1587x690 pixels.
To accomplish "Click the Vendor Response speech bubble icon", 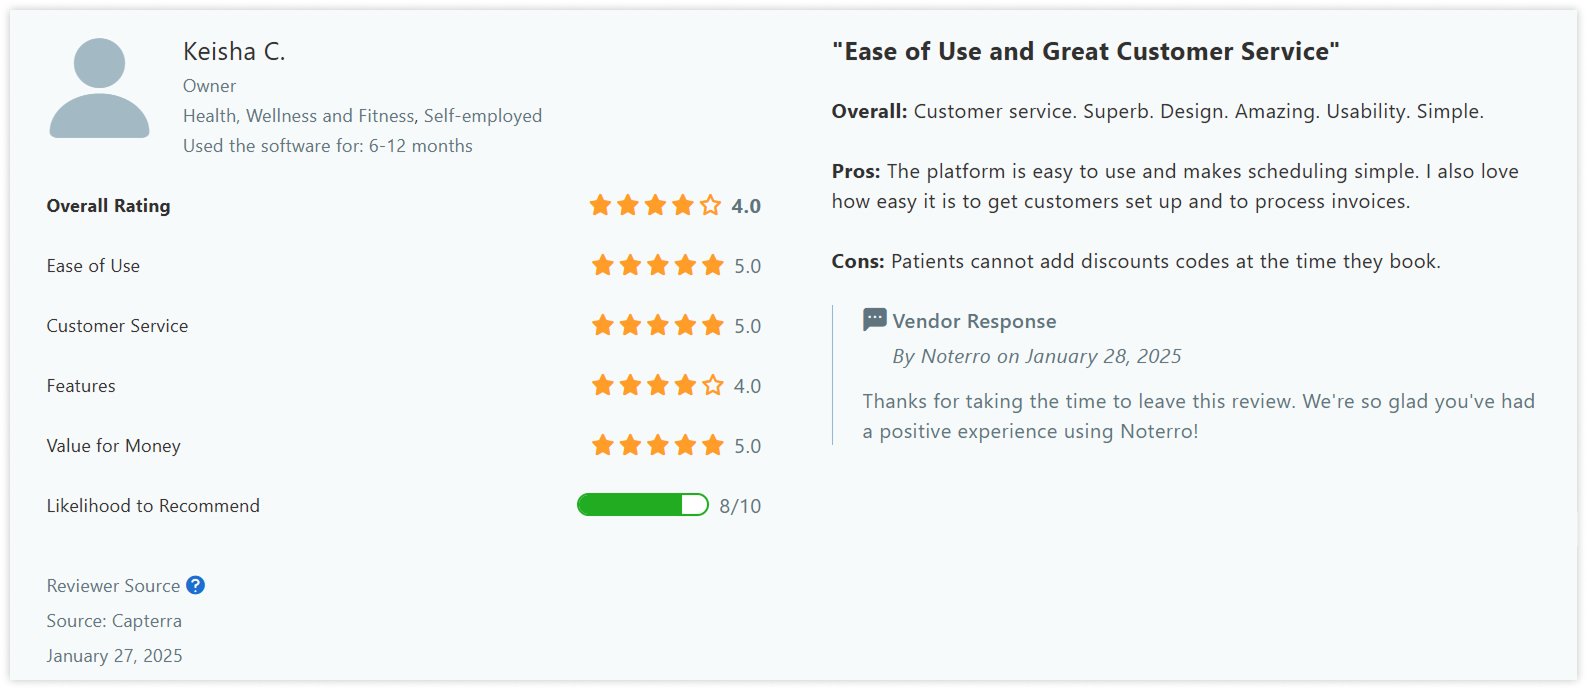I will (872, 318).
